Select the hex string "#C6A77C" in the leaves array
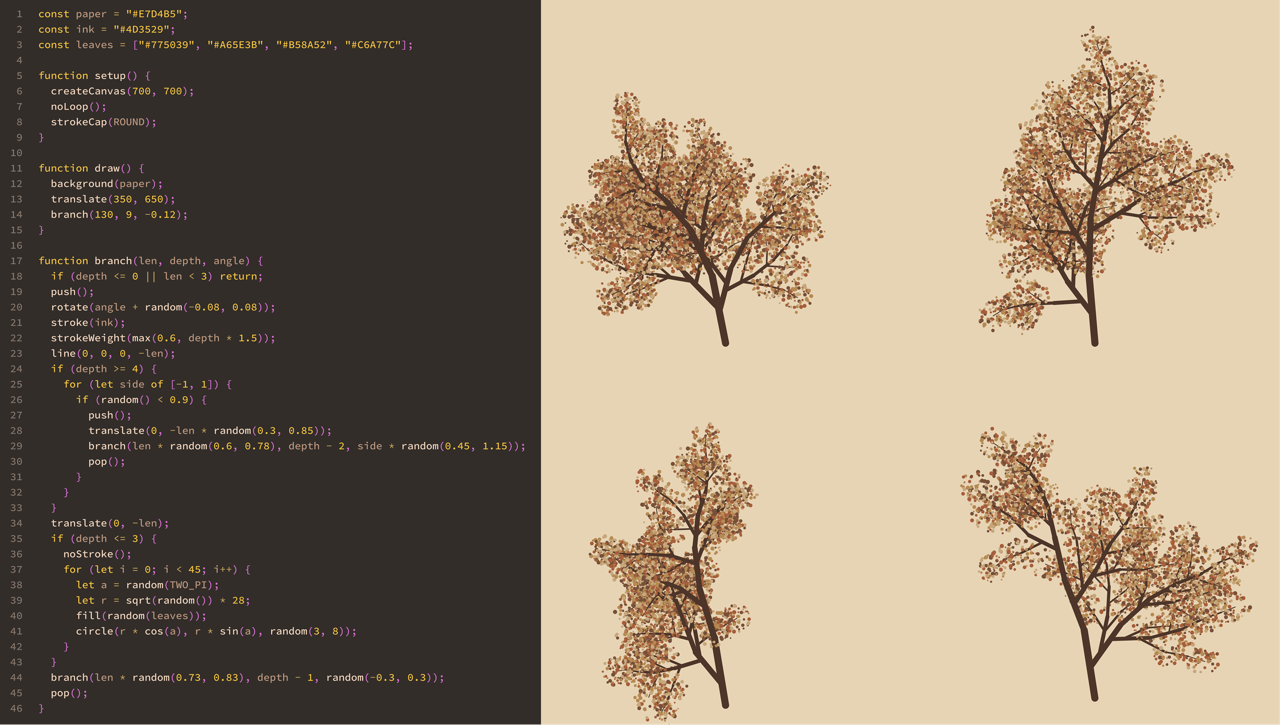1280x725 pixels. click(373, 45)
